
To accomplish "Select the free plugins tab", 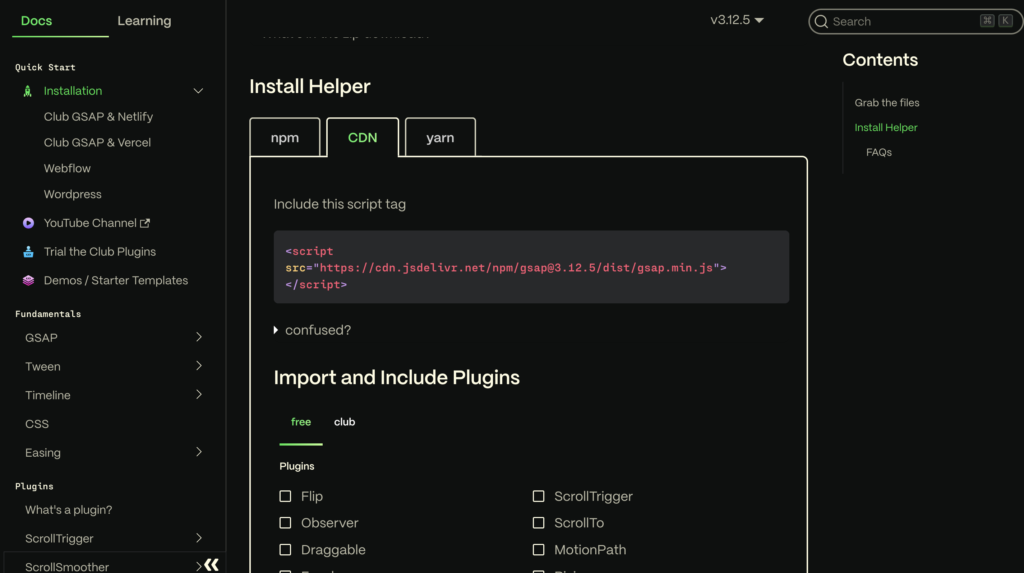I will pyautogui.click(x=301, y=422).
